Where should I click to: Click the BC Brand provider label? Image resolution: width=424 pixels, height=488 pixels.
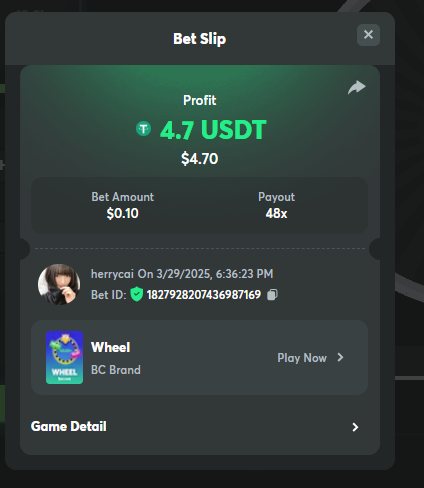pyautogui.click(x=116, y=370)
